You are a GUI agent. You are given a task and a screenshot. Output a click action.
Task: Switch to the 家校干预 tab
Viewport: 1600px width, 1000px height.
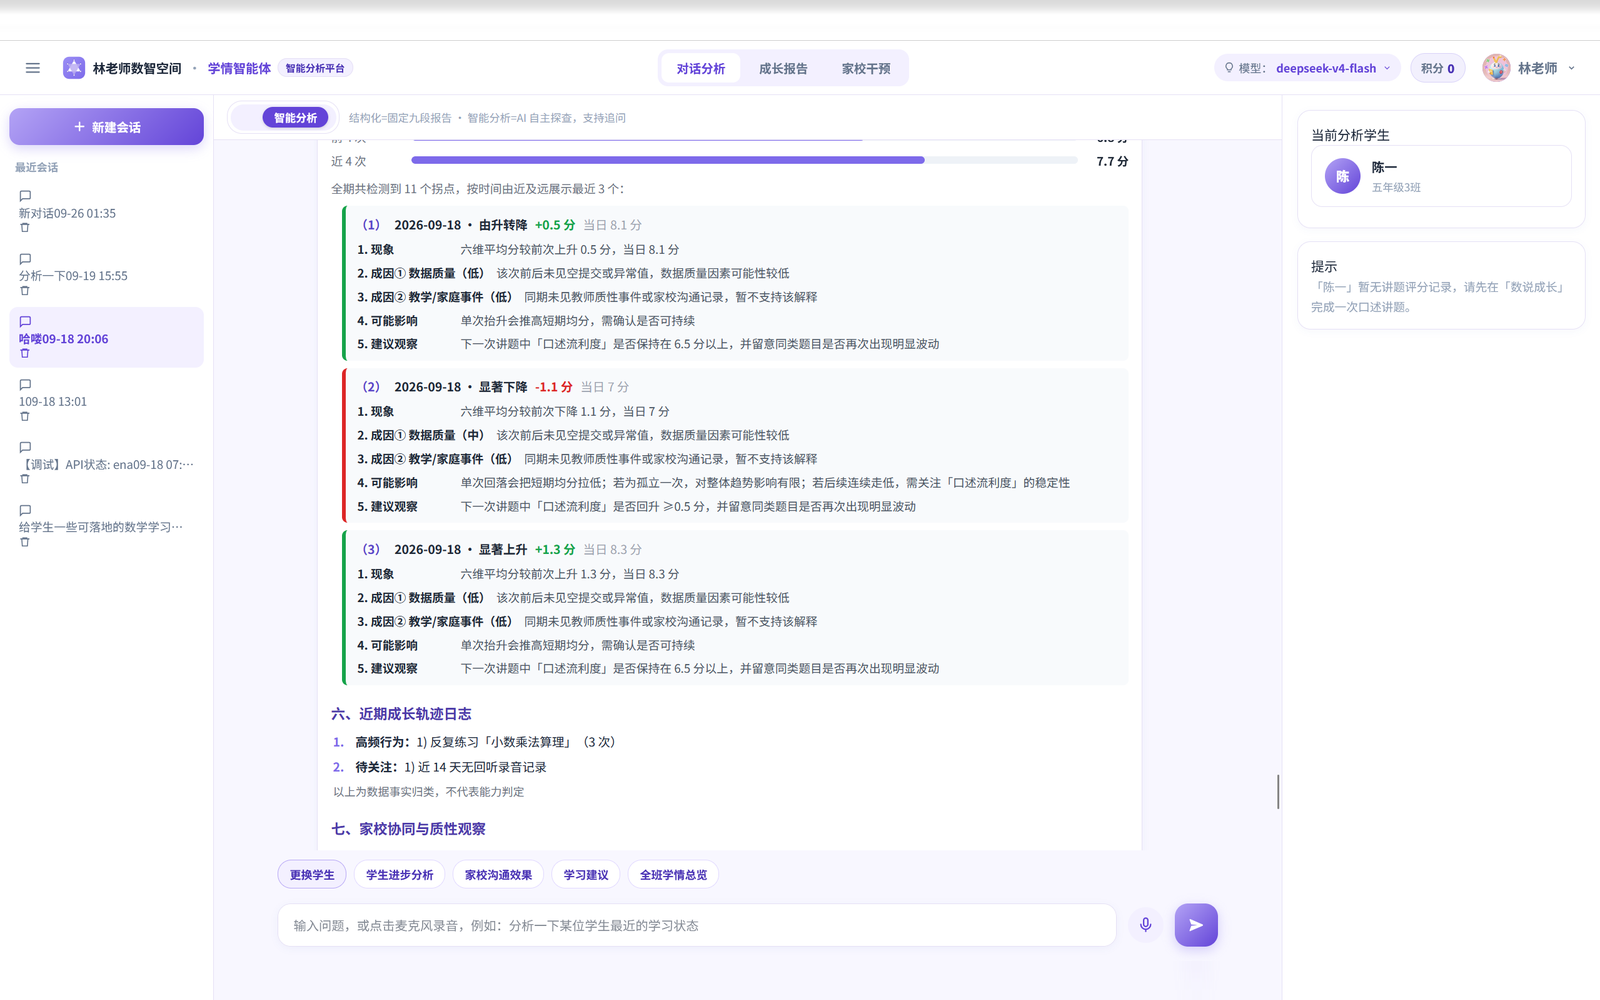pos(866,69)
